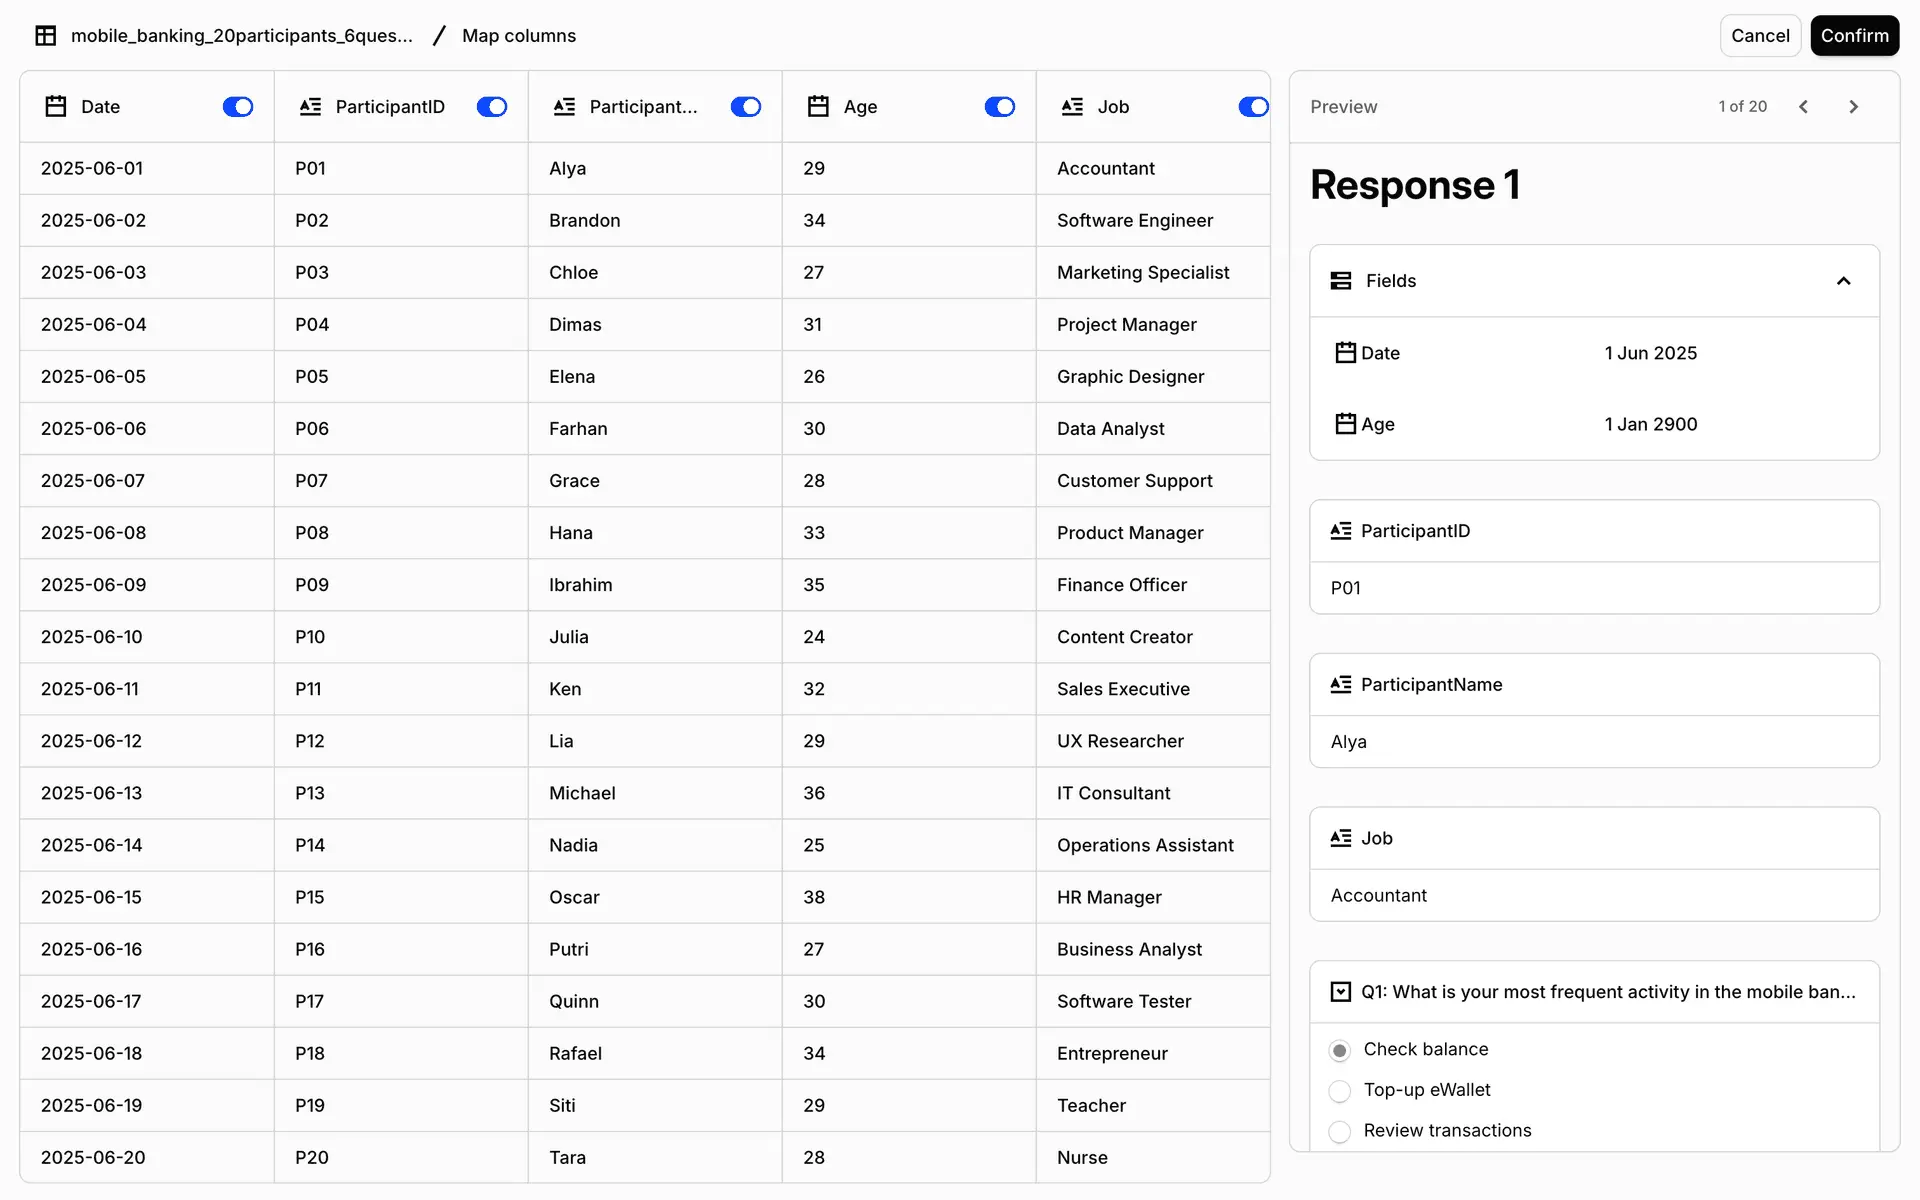Click the calendar icon in the Age column header
This screenshot has height=1200, width=1920.
click(818, 107)
